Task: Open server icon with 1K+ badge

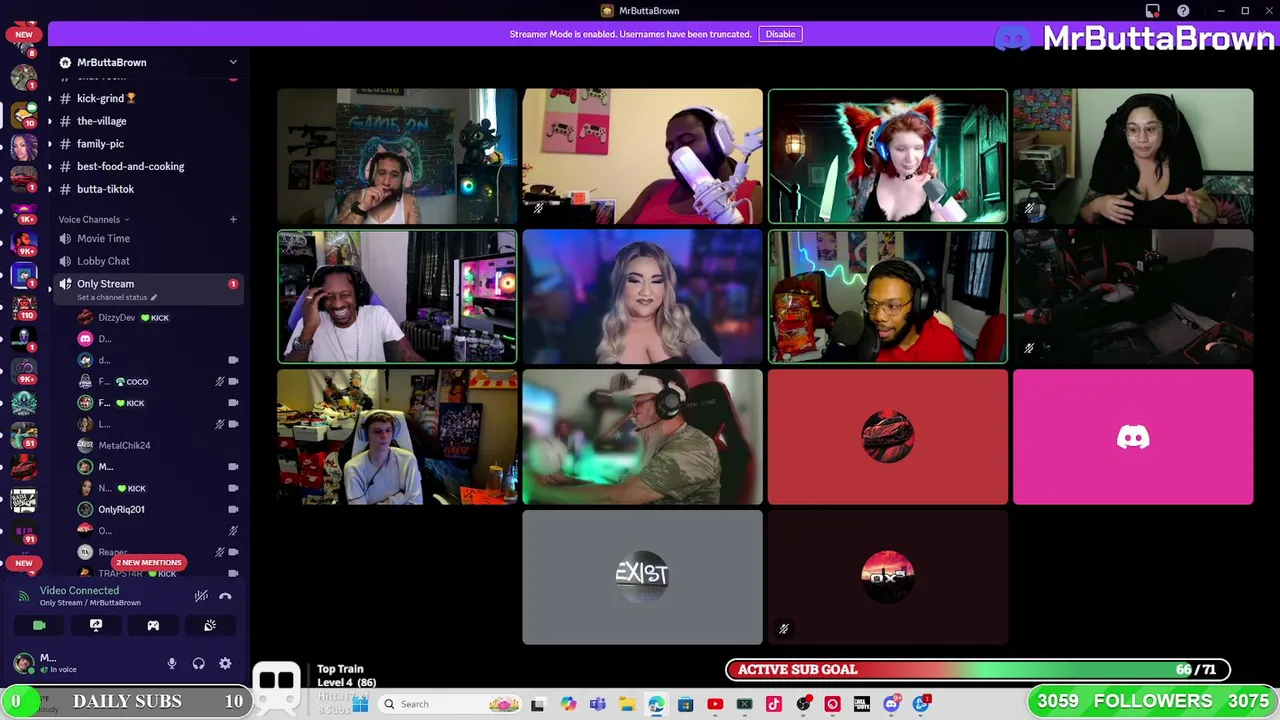Action: (24, 211)
